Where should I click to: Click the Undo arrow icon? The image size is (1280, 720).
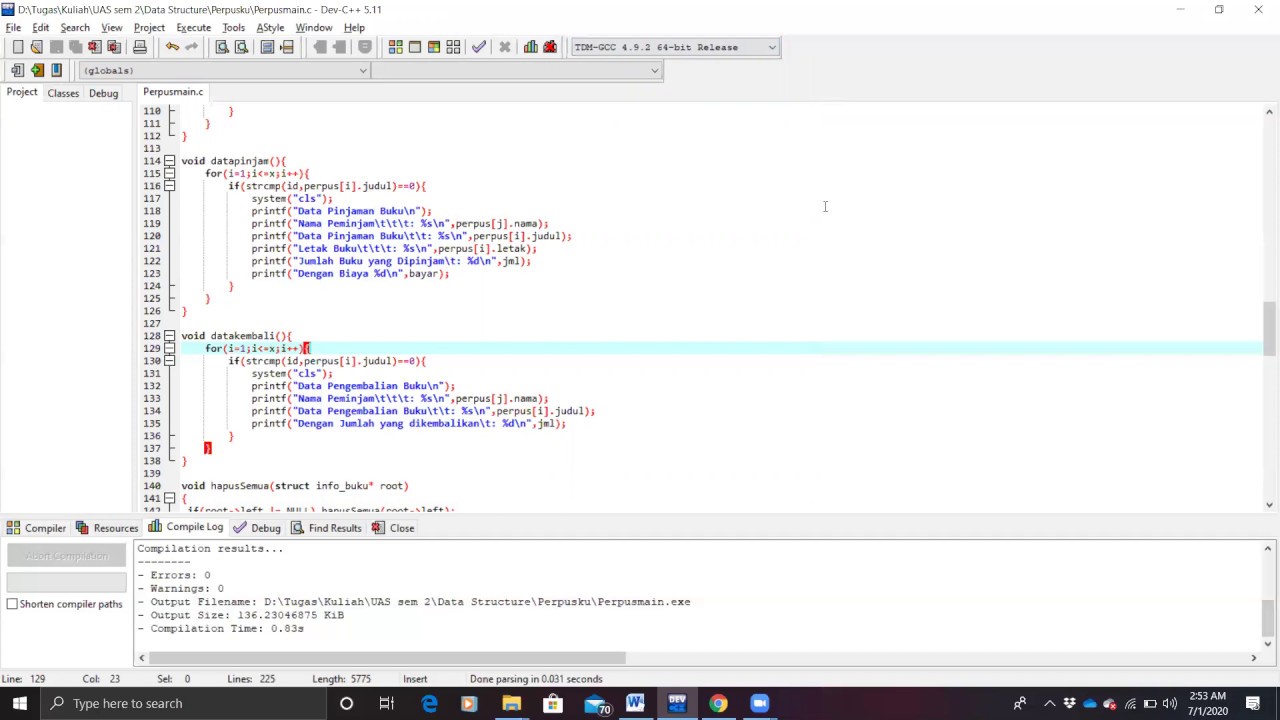coord(172,47)
